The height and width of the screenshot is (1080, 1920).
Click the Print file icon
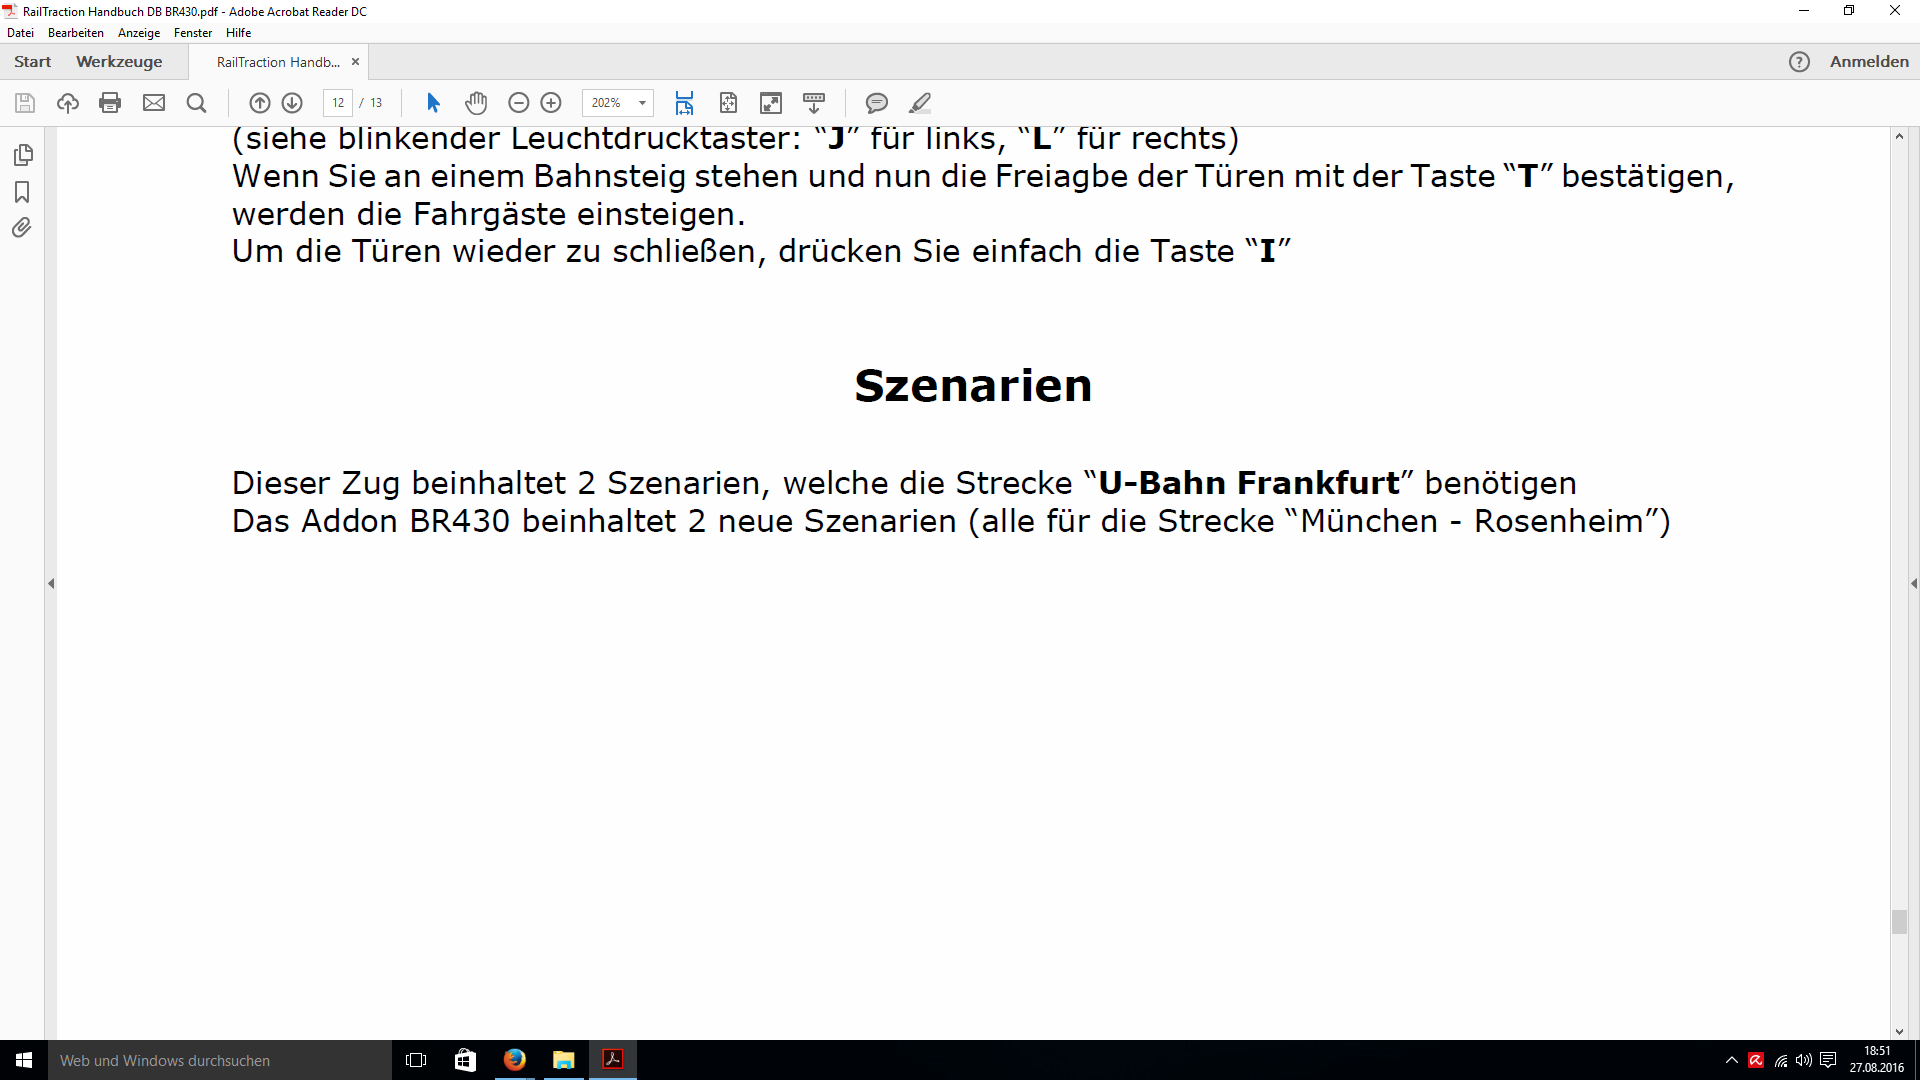[110, 103]
